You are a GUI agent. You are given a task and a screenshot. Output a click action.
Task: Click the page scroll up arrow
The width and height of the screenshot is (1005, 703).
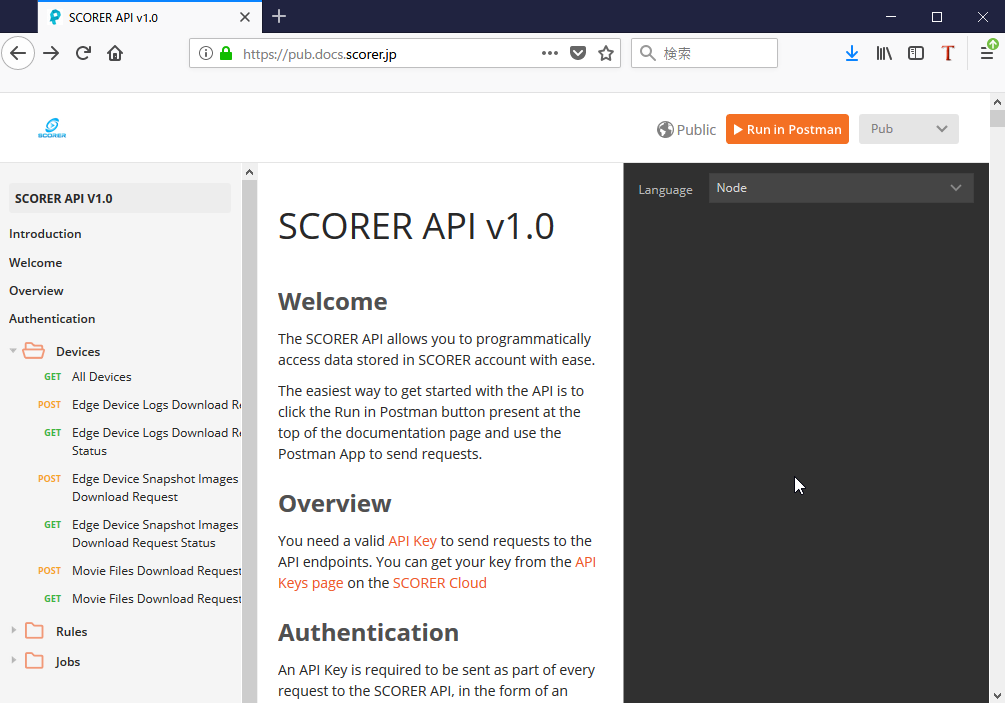pyautogui.click(x=997, y=102)
